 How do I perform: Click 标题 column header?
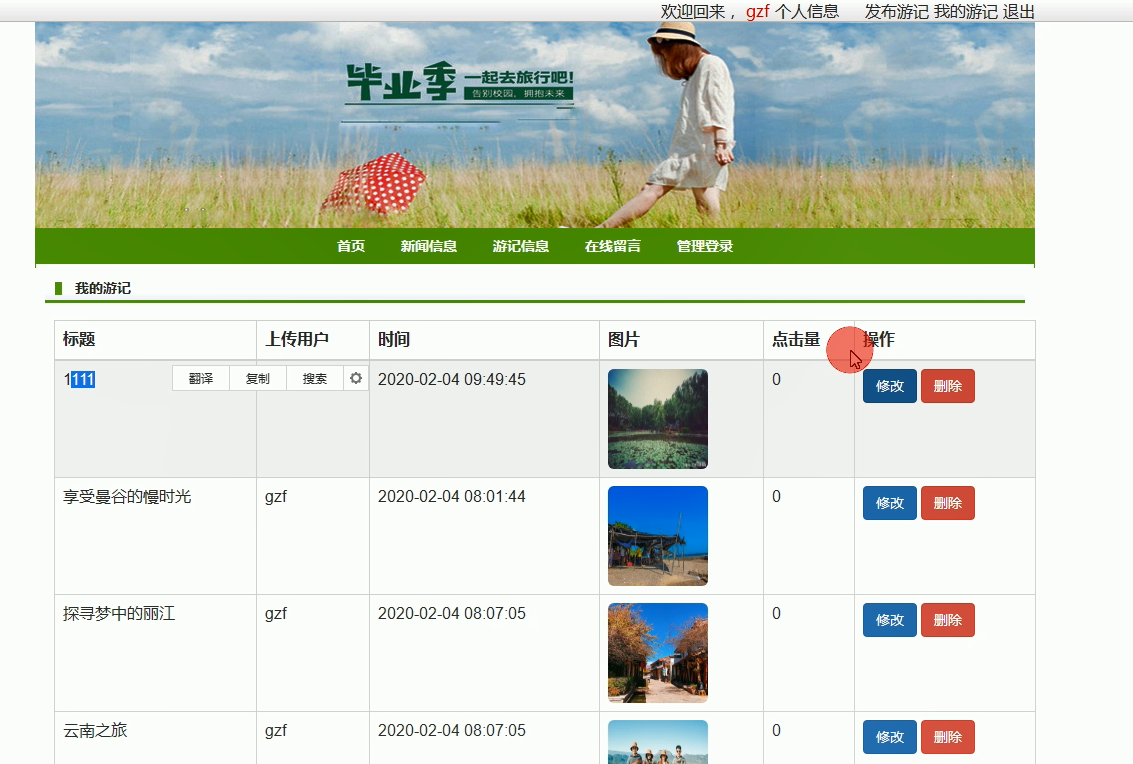pos(79,339)
